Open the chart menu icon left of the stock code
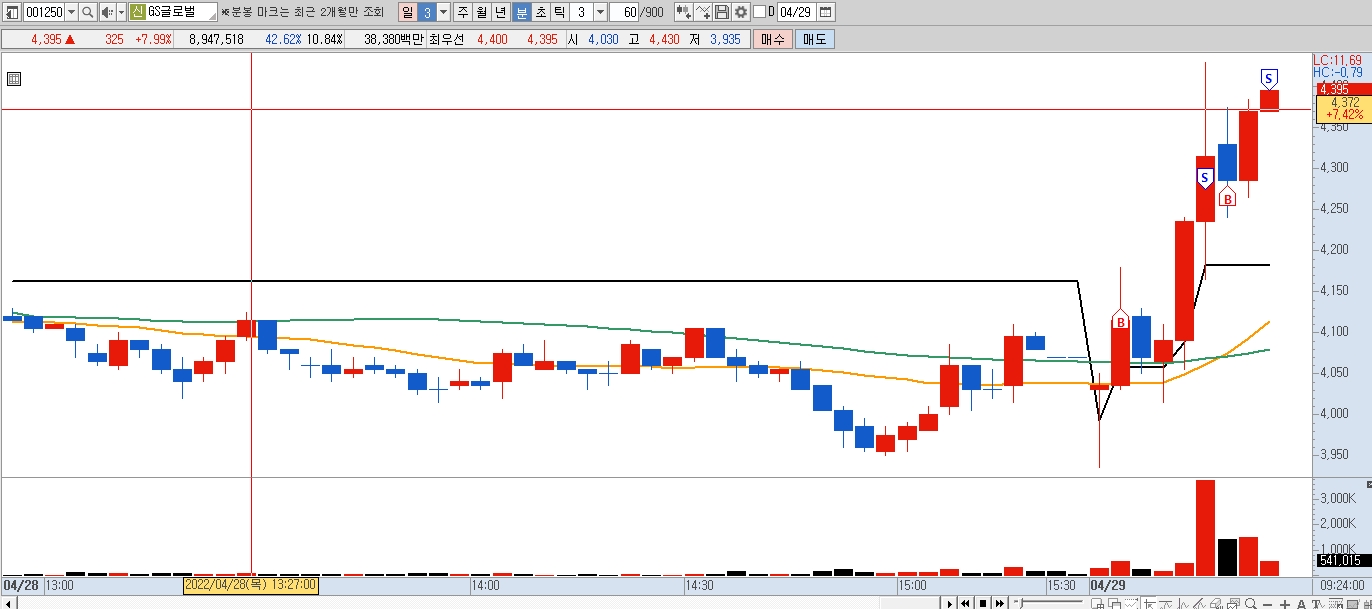The image size is (1372, 609). click(x=12, y=12)
